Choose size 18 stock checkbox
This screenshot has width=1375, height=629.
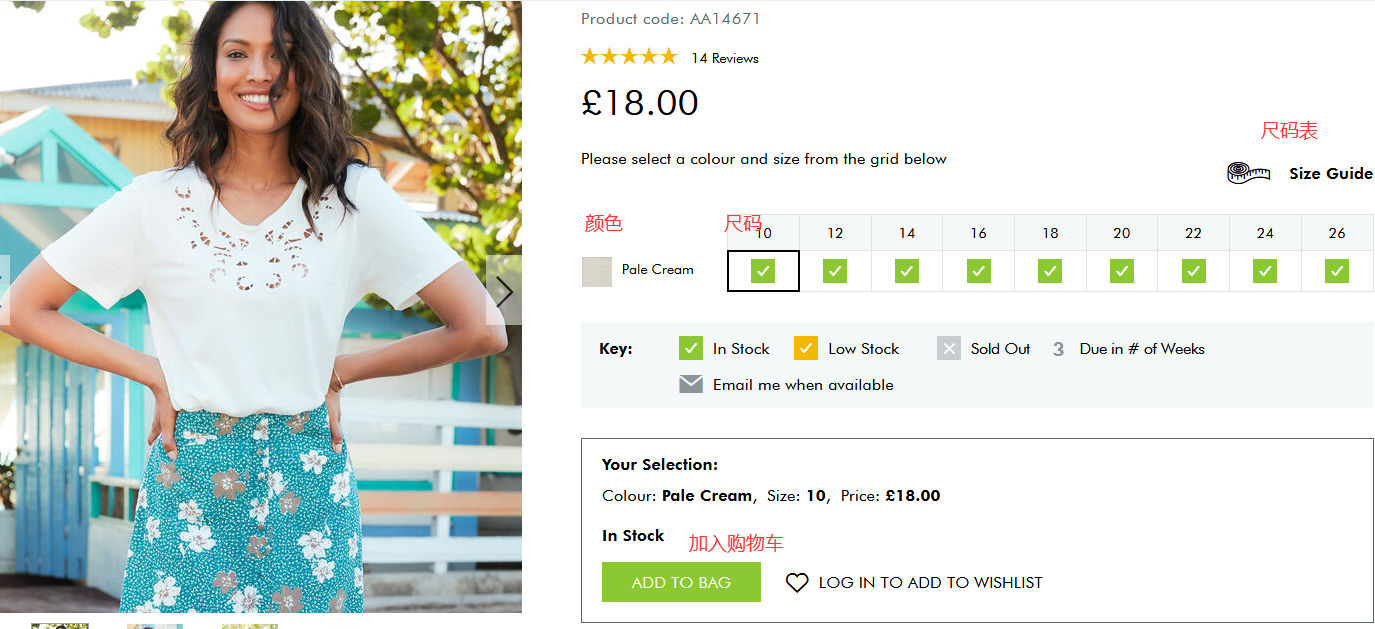point(1050,271)
